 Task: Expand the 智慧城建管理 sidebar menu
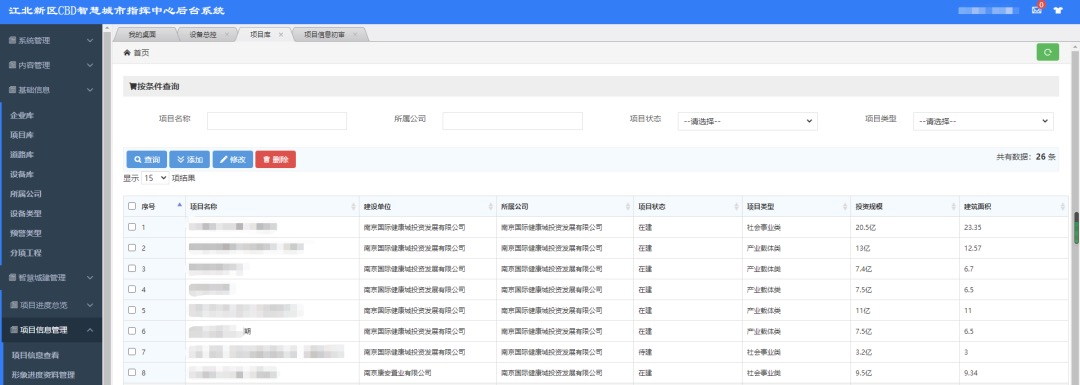point(51,278)
